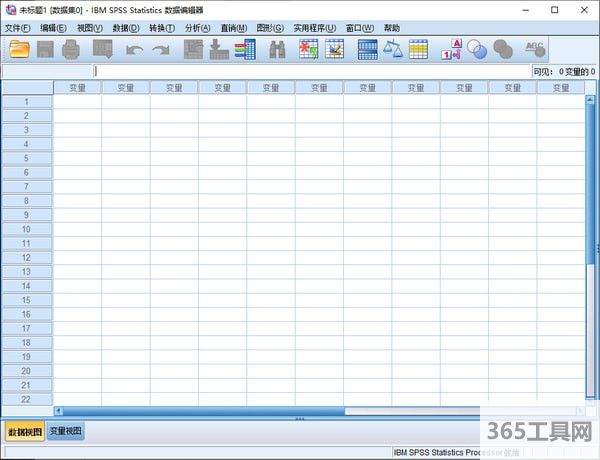Click the Find binoculars icon

(277, 49)
